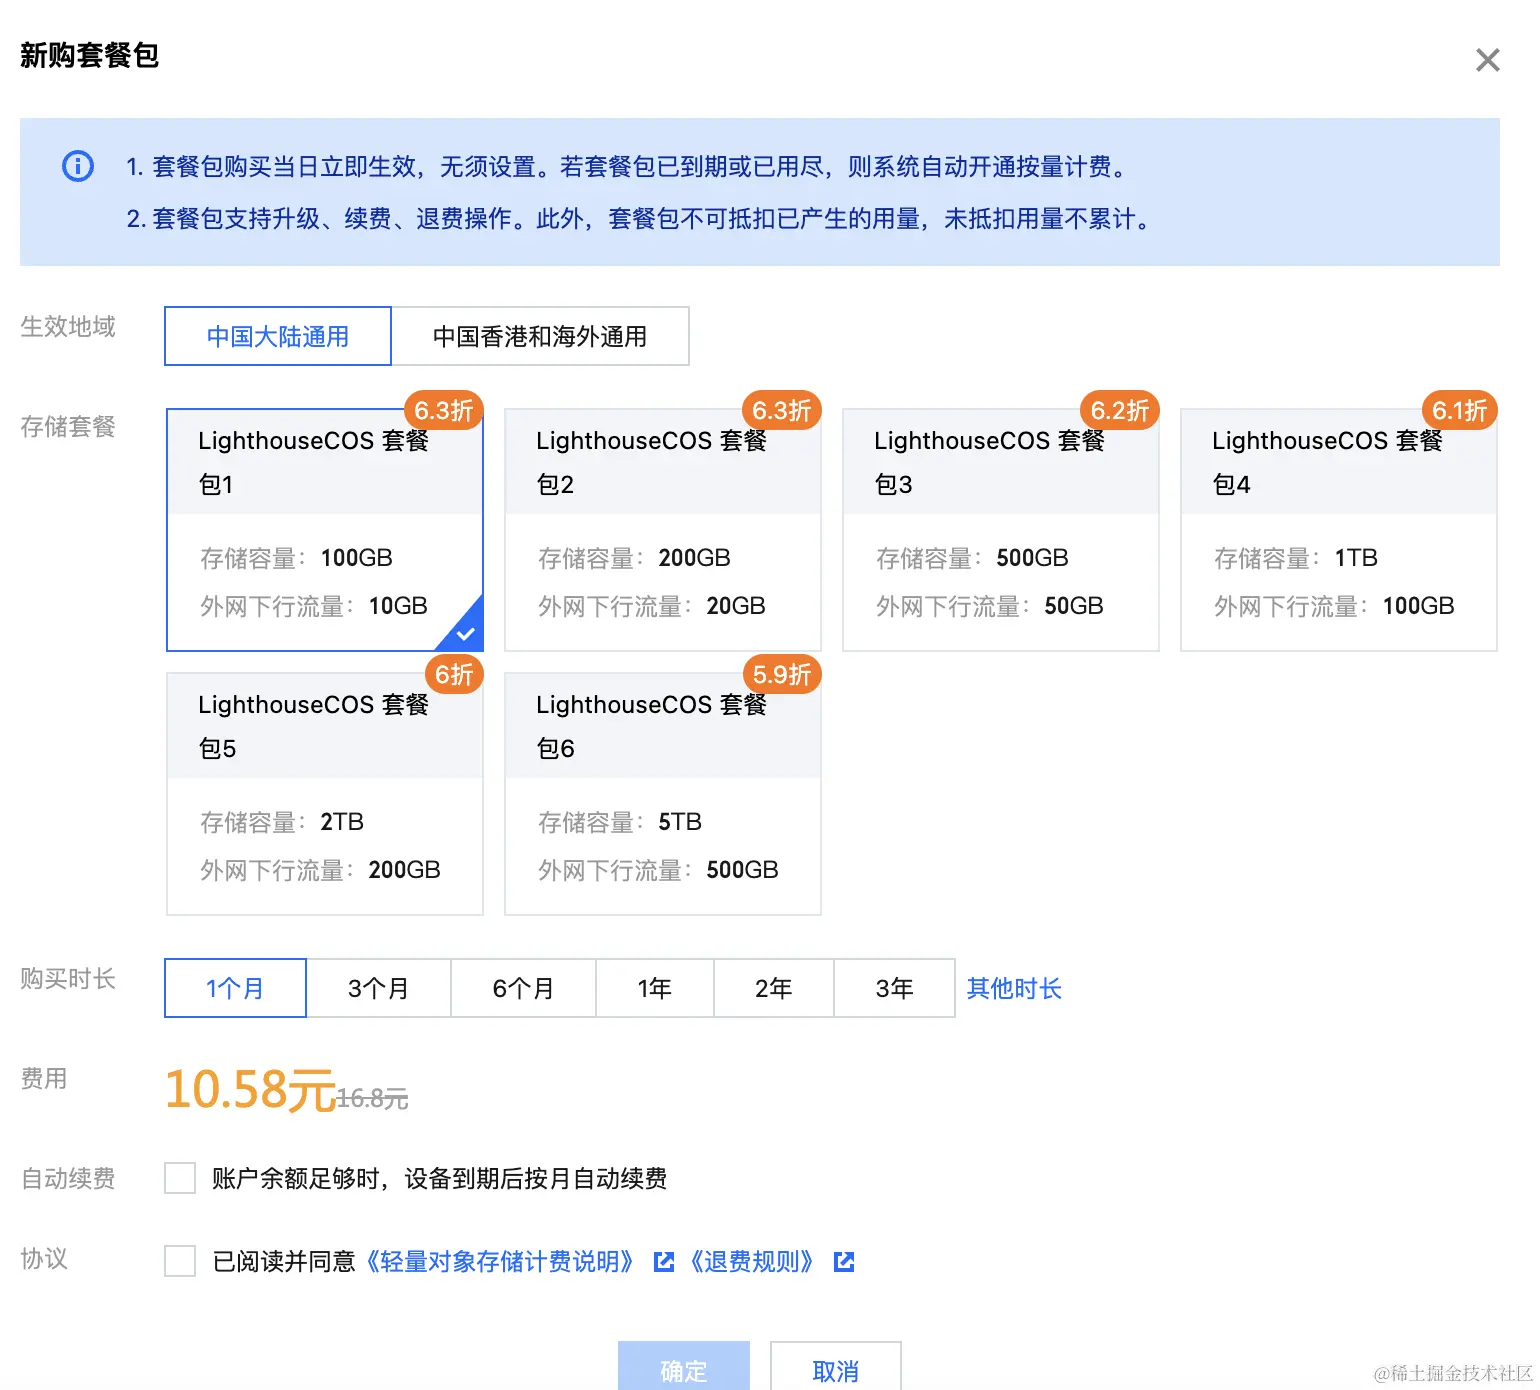Open 其他时长 duration options
Image resolution: width=1540 pixels, height=1390 pixels.
click(x=1014, y=988)
